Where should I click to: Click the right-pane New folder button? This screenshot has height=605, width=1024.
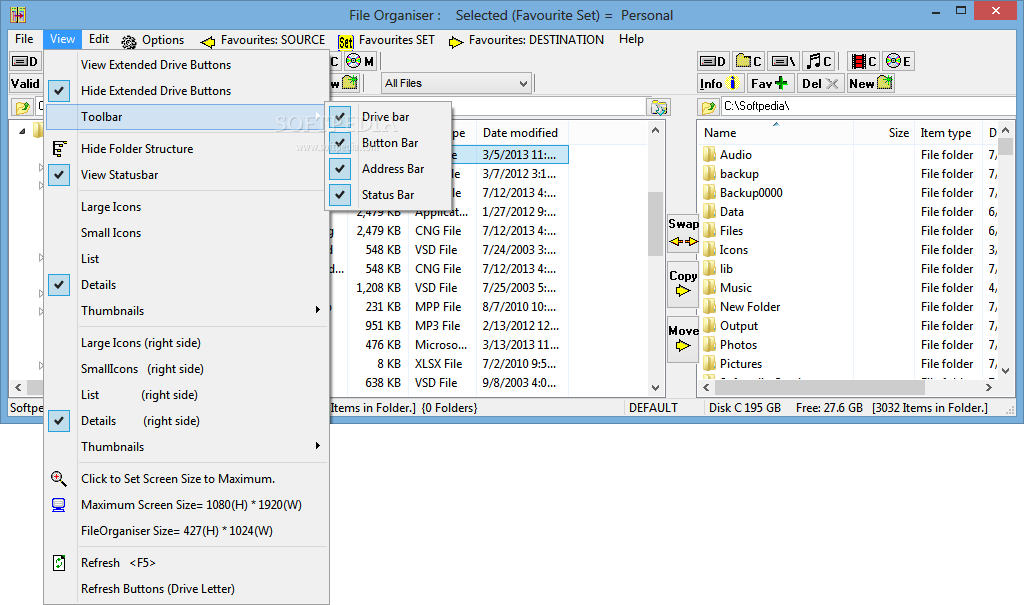click(871, 84)
